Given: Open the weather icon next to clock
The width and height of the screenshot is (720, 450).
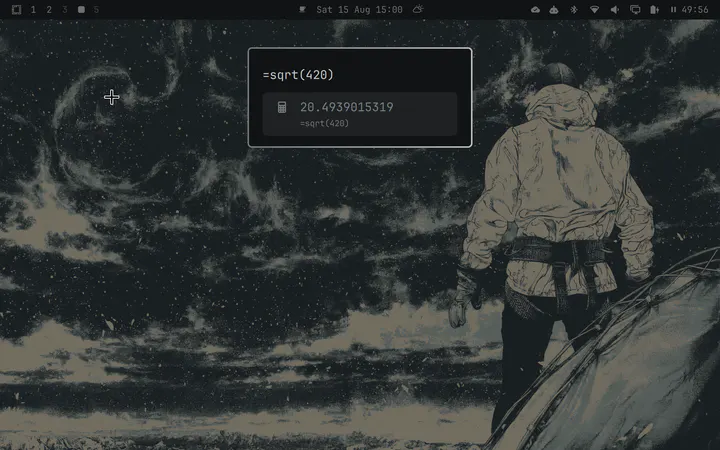Looking at the screenshot, I should tap(418, 9).
